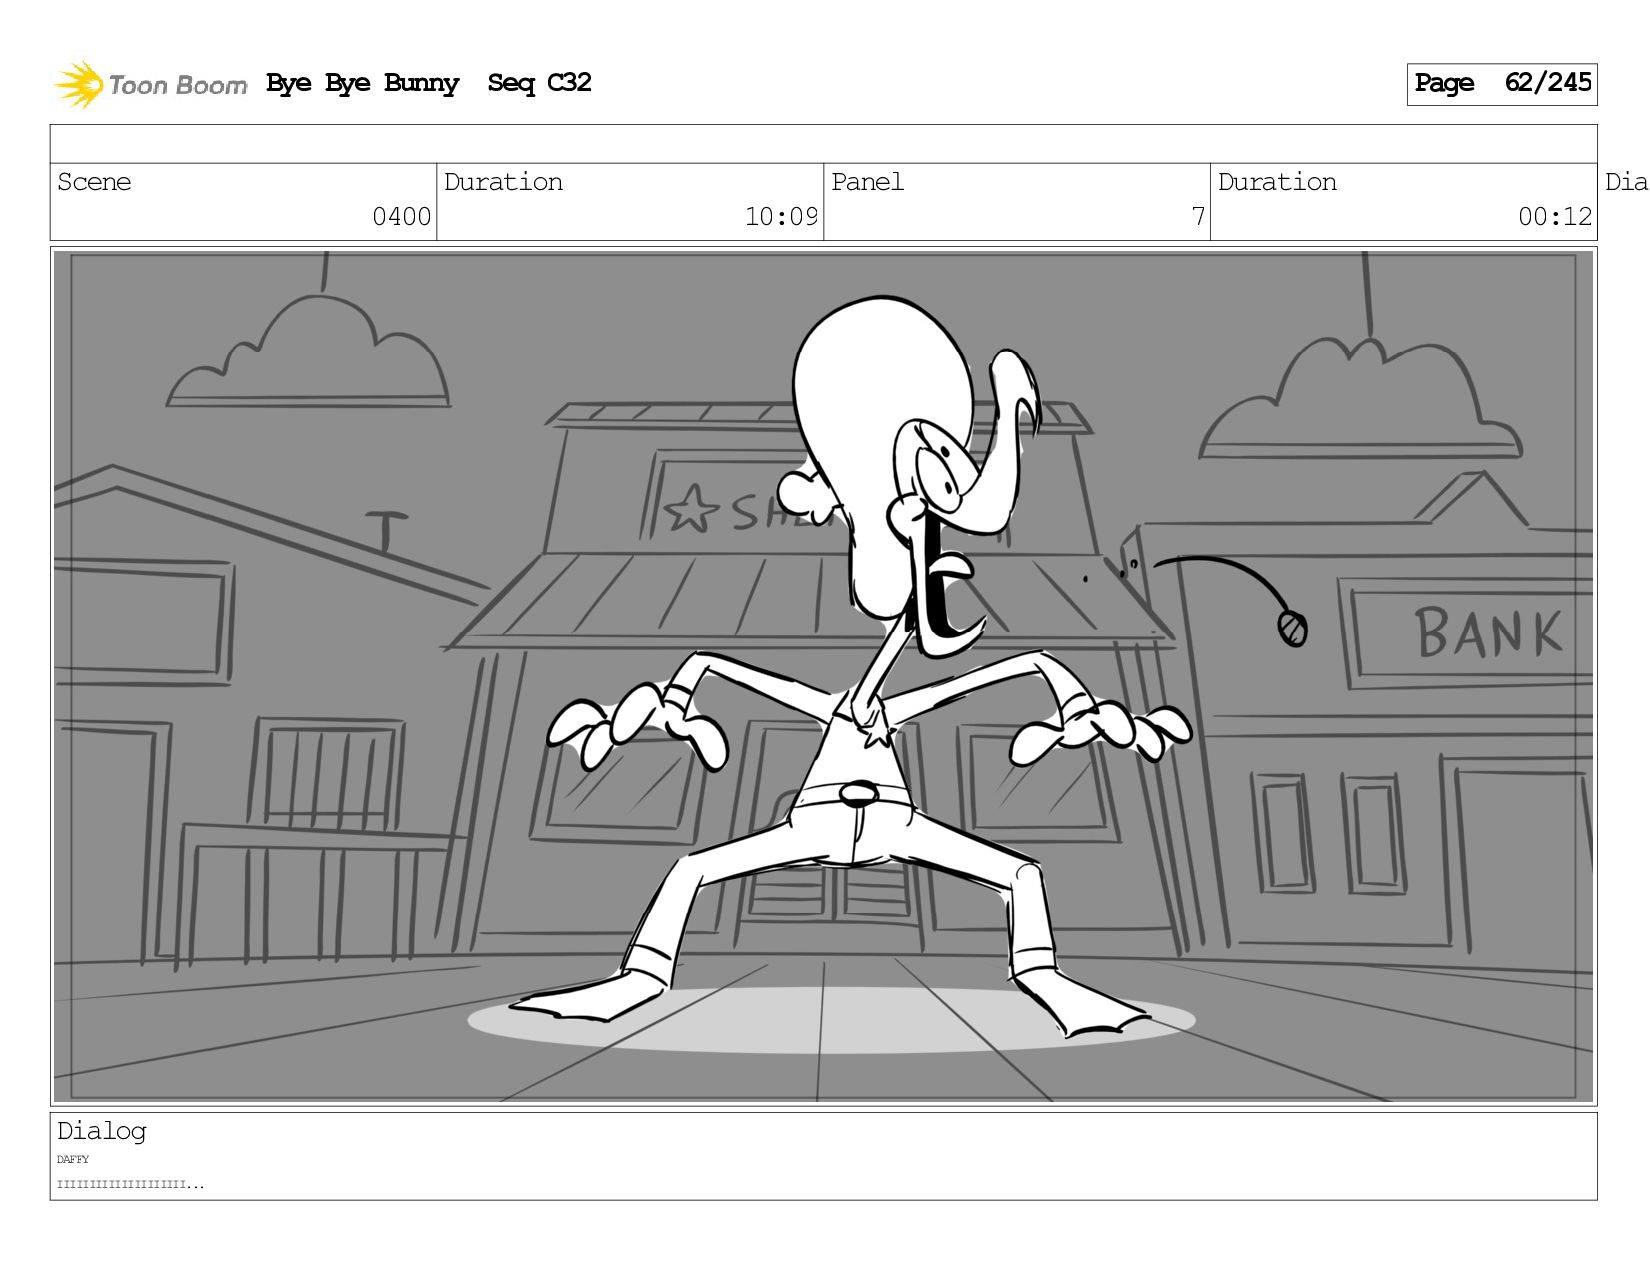Select the panel duration value 00:12
This screenshot has width=1650, height=1275.
tap(1555, 217)
